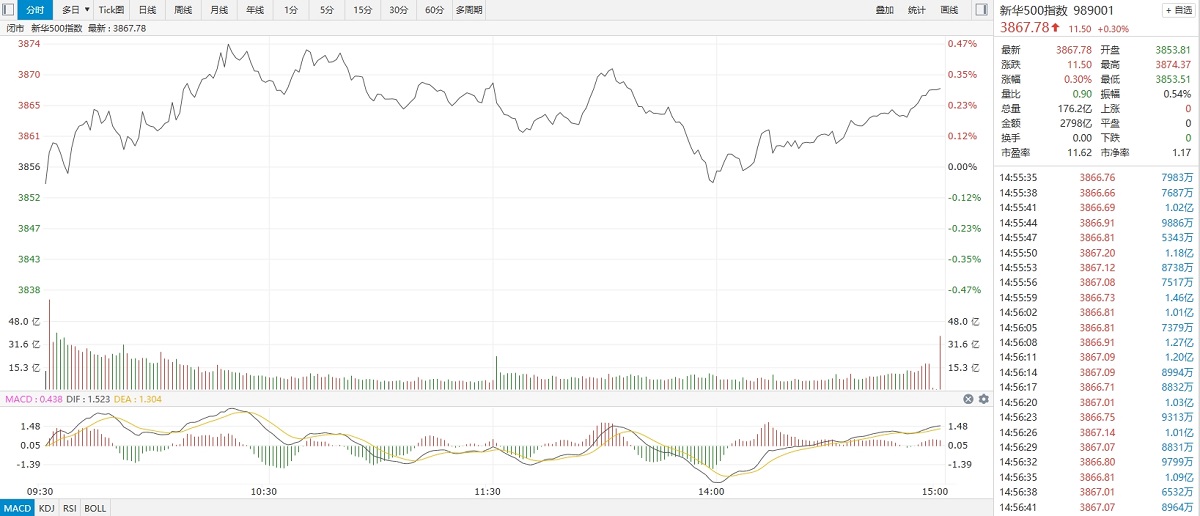The height and width of the screenshot is (516, 1200).
Task: Close the MACD indicator panel
Action: 968,399
